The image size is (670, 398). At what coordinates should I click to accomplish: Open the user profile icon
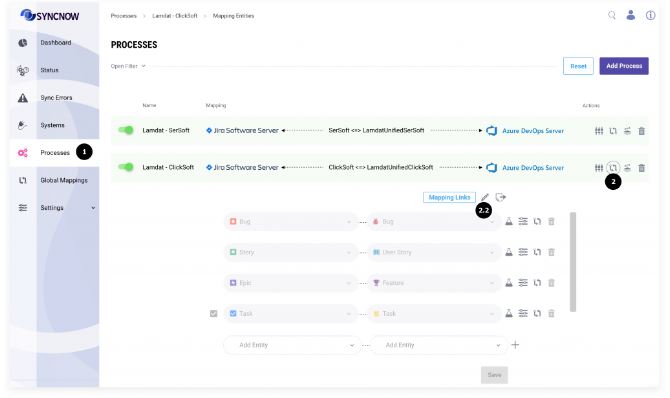631,15
